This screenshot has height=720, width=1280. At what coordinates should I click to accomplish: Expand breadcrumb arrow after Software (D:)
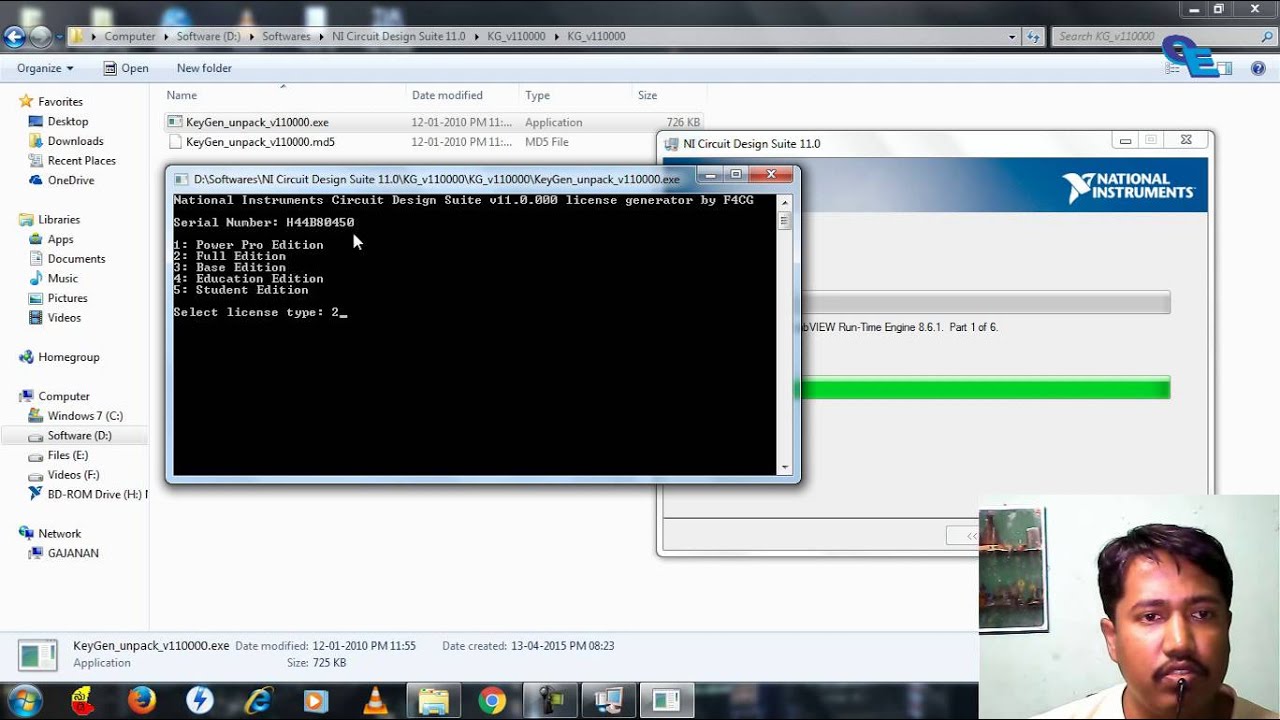point(252,36)
